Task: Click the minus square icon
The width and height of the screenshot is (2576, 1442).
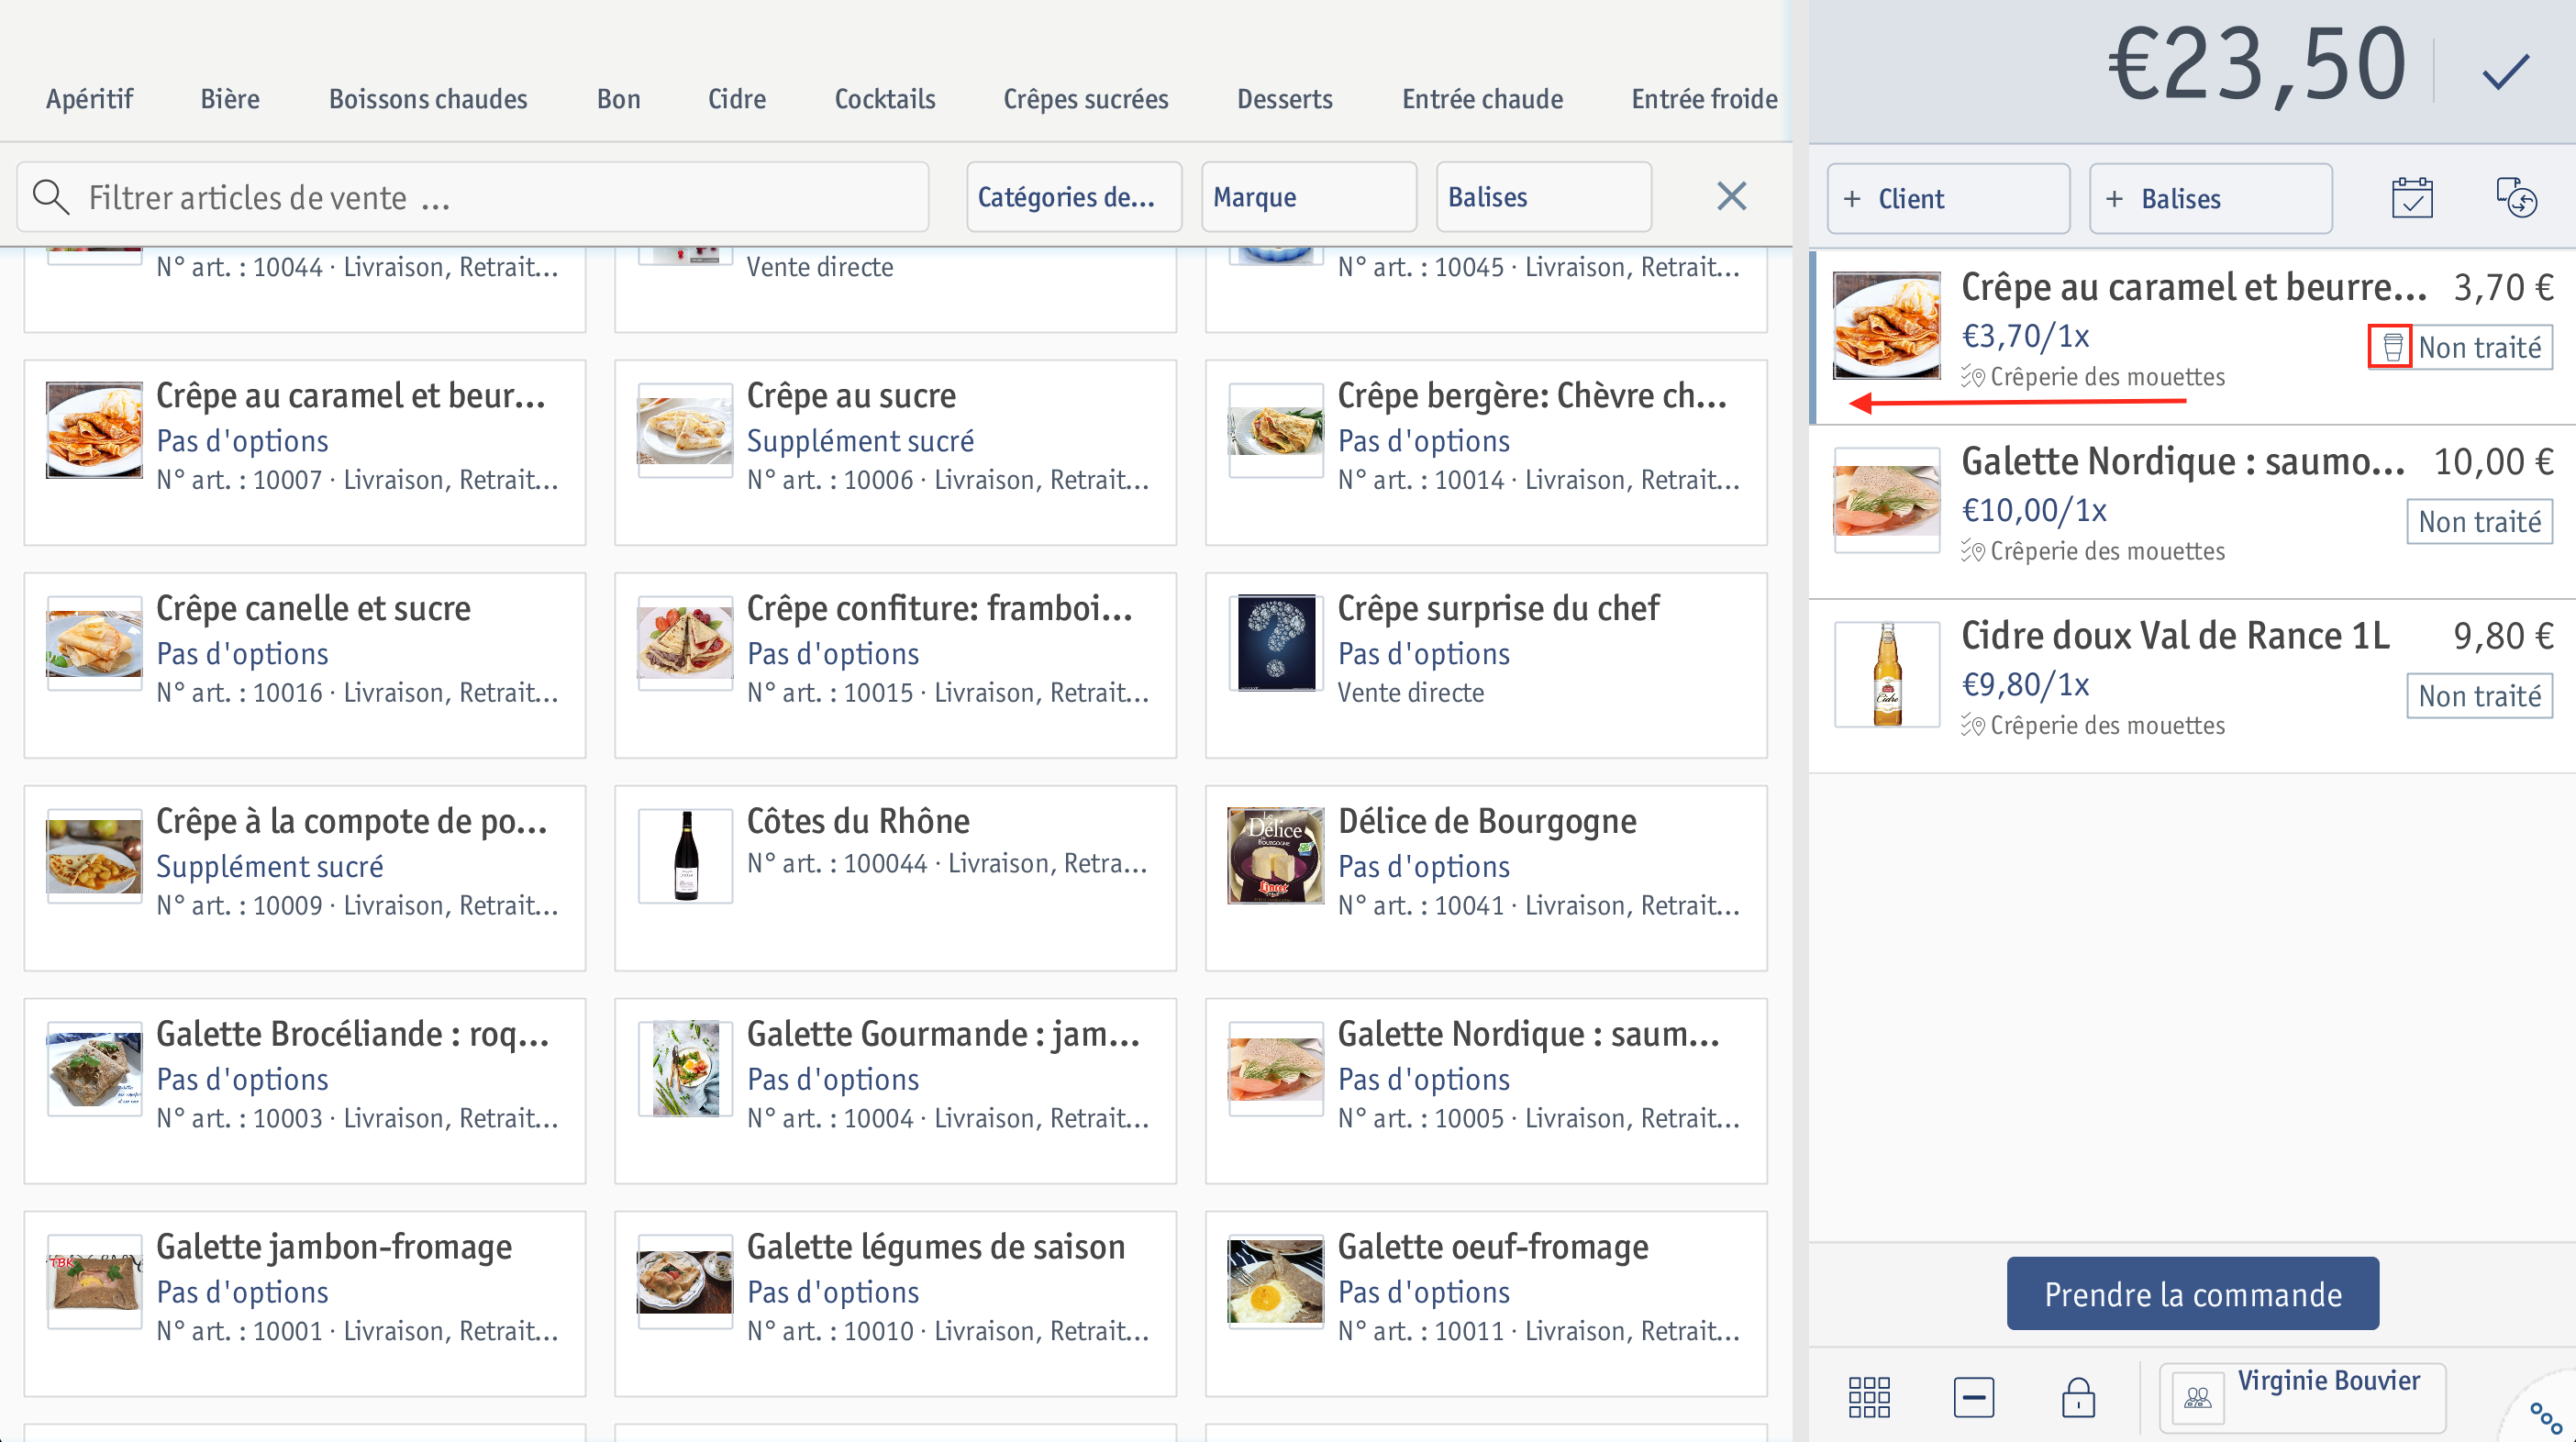Action: point(1973,1396)
